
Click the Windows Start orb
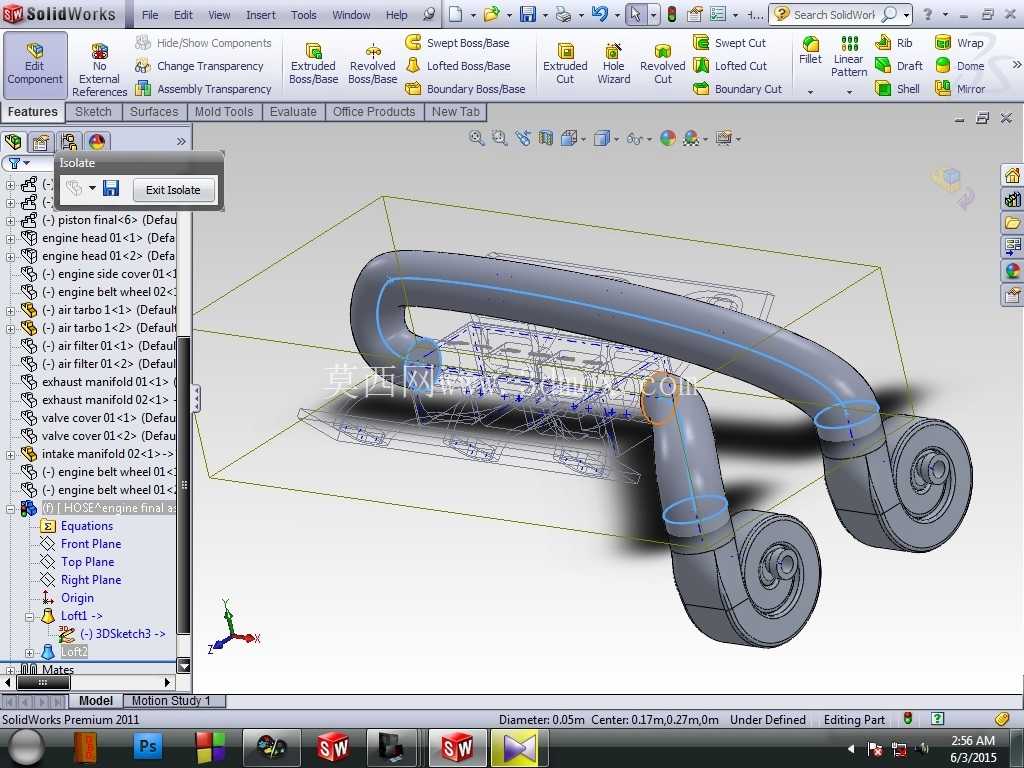point(27,747)
